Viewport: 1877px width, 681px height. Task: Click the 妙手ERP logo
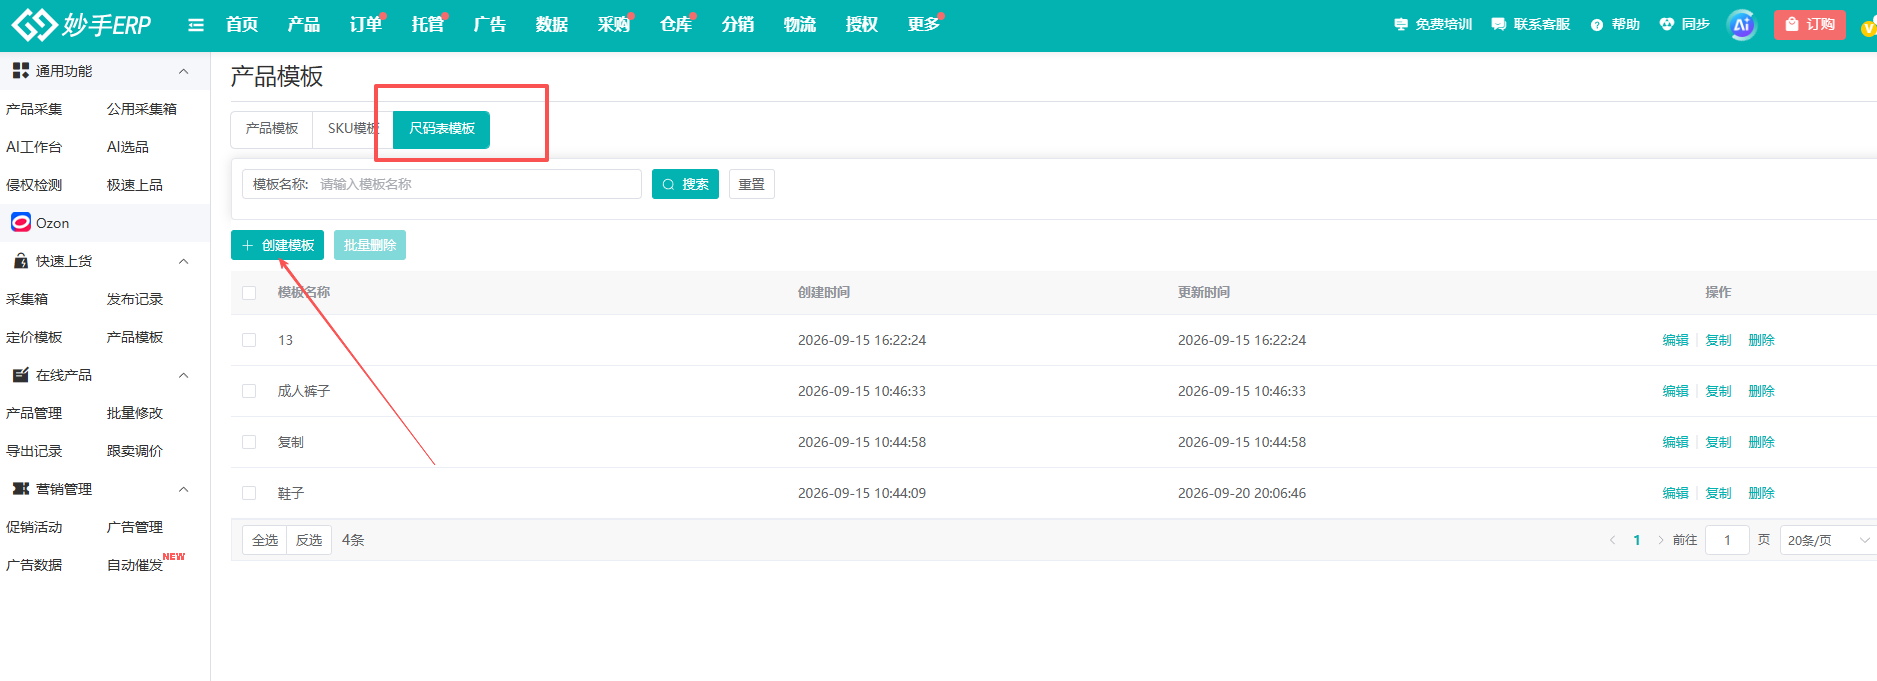point(81,24)
